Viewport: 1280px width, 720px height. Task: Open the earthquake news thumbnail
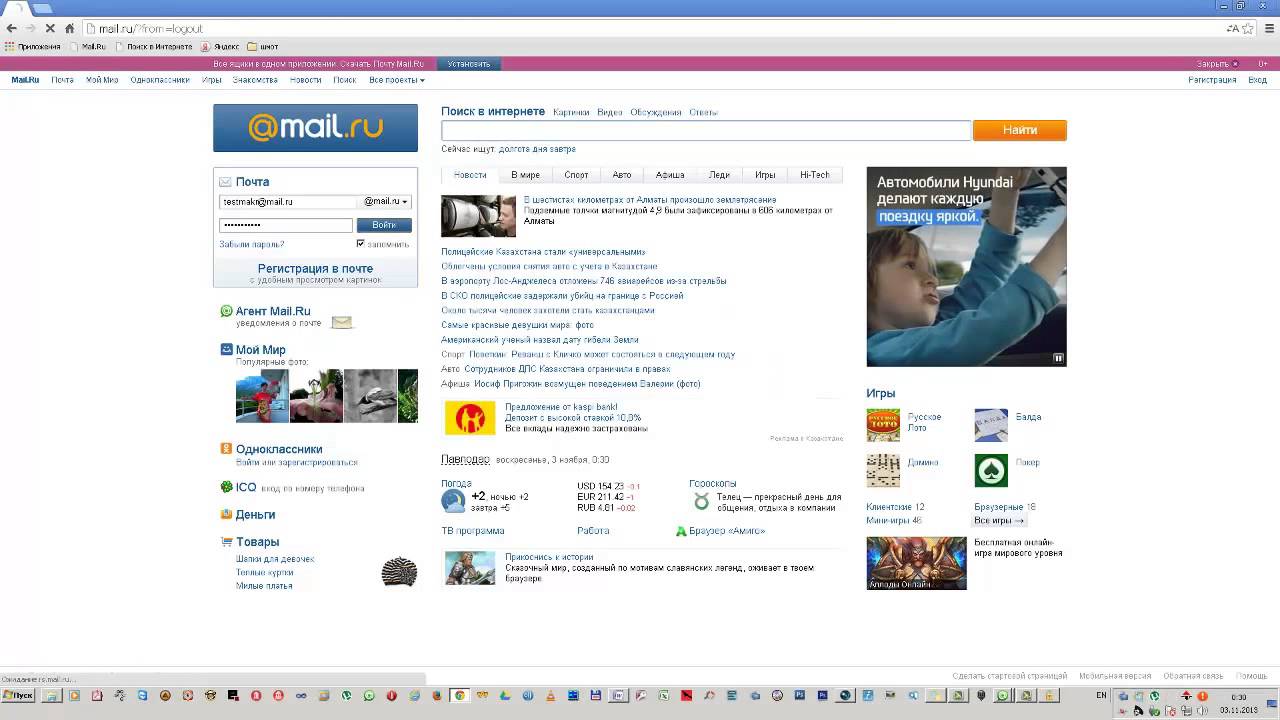click(479, 215)
